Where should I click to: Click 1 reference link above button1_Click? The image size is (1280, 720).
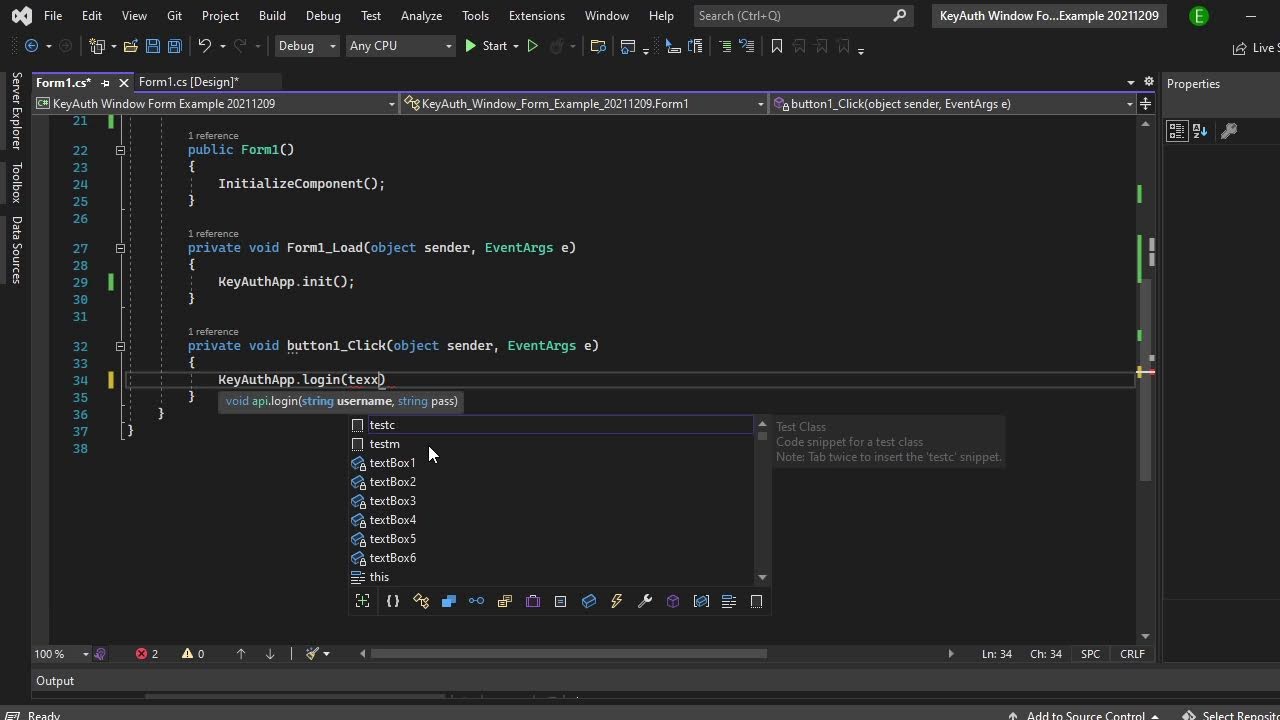(213, 331)
